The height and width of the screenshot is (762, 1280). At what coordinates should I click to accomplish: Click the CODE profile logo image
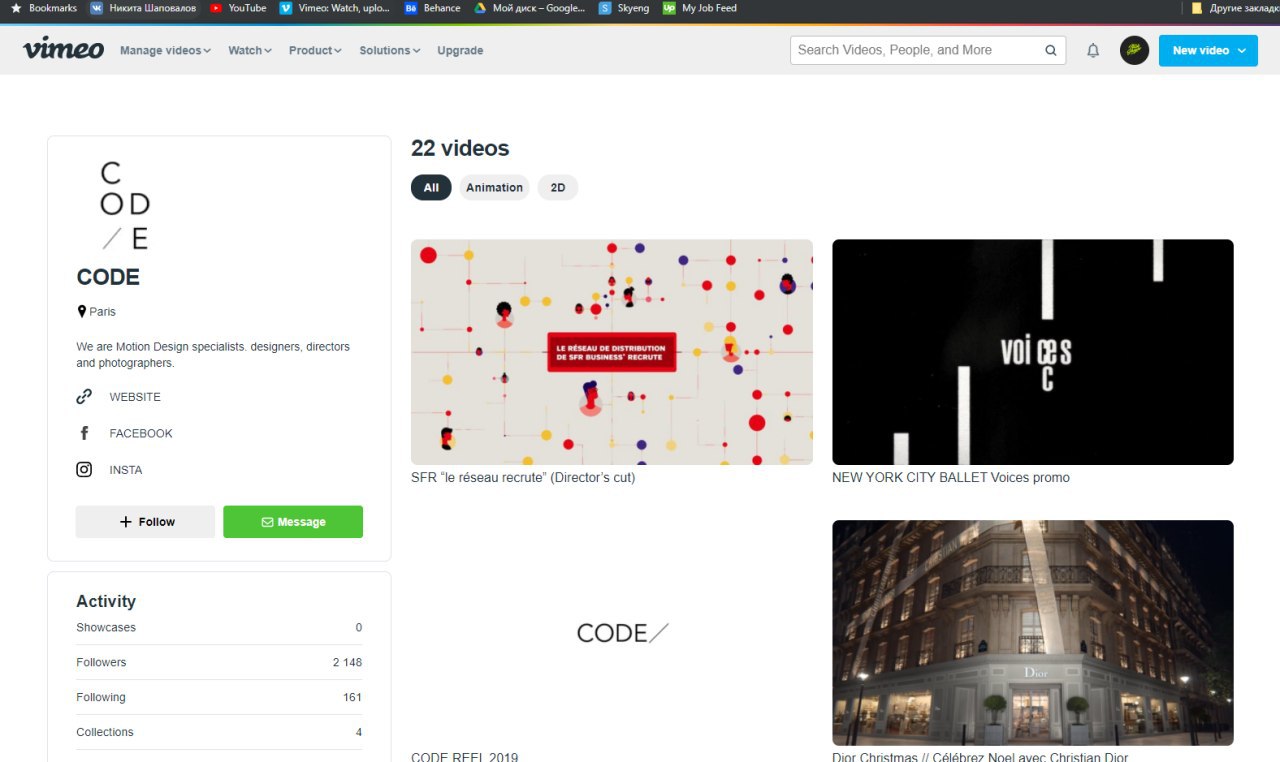tap(126, 206)
